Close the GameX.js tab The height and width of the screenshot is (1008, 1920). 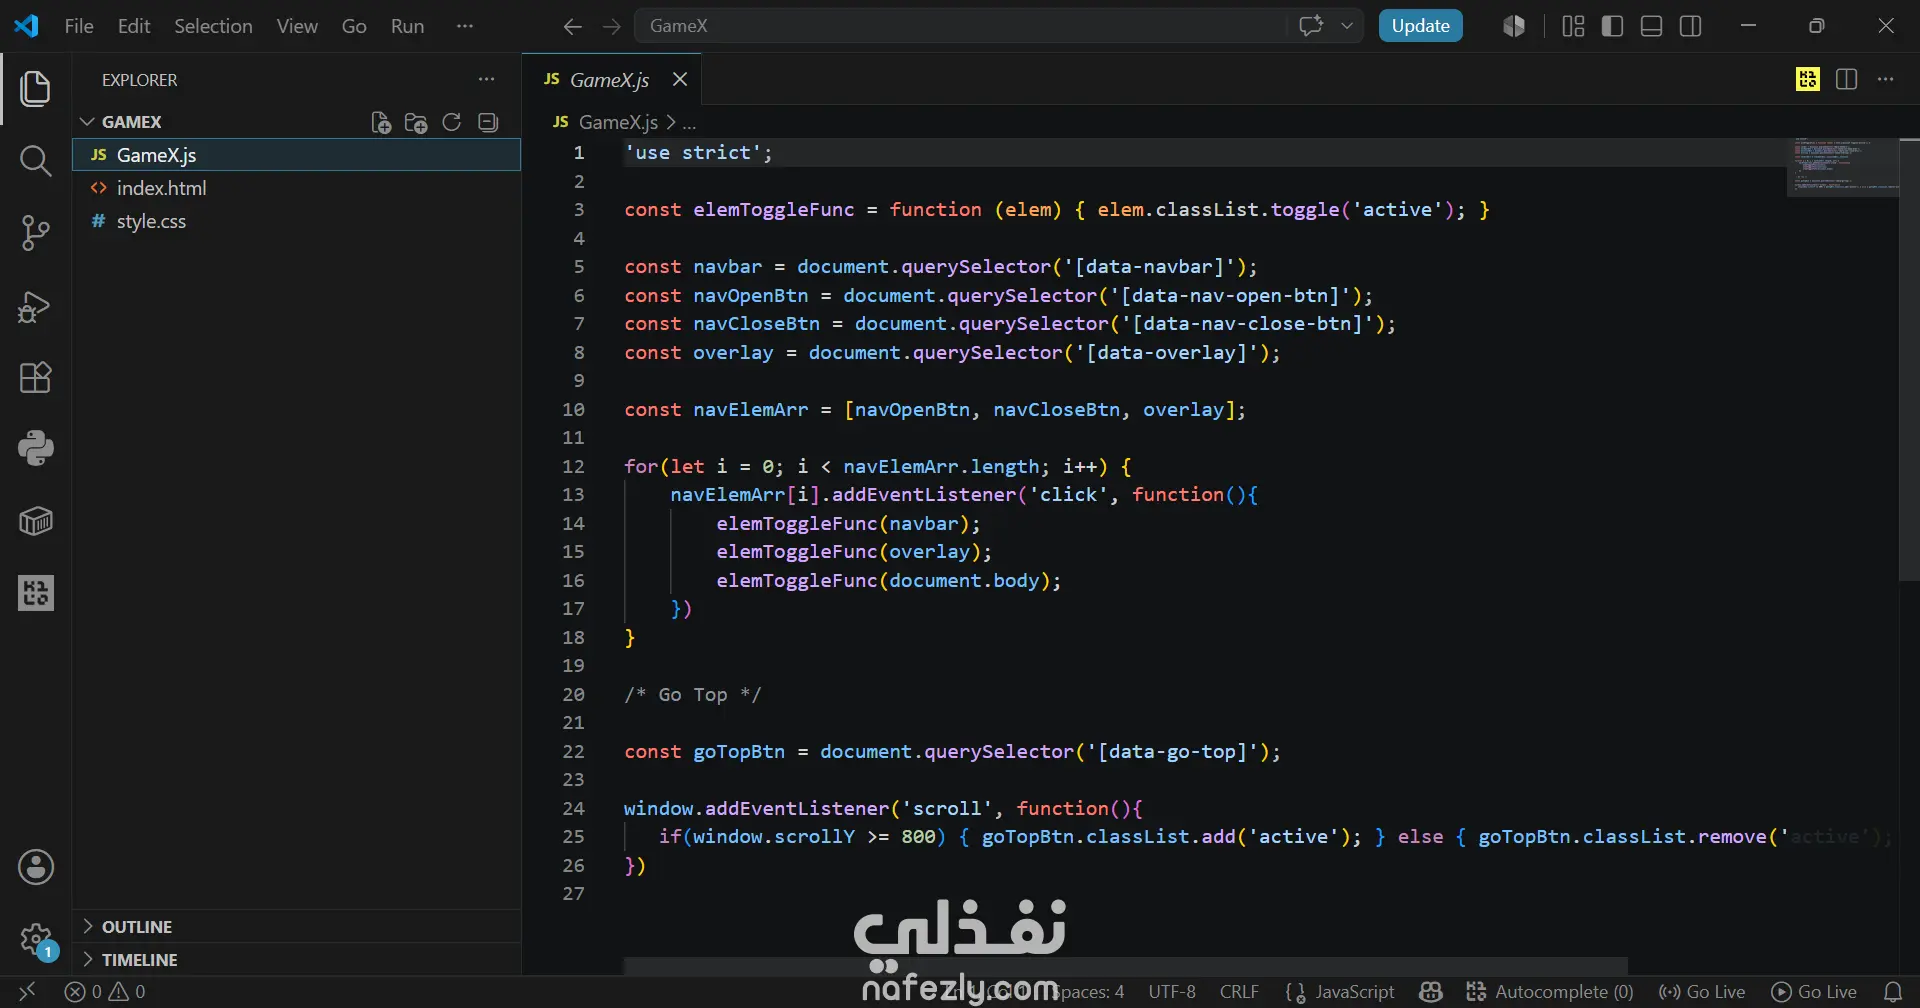680,79
